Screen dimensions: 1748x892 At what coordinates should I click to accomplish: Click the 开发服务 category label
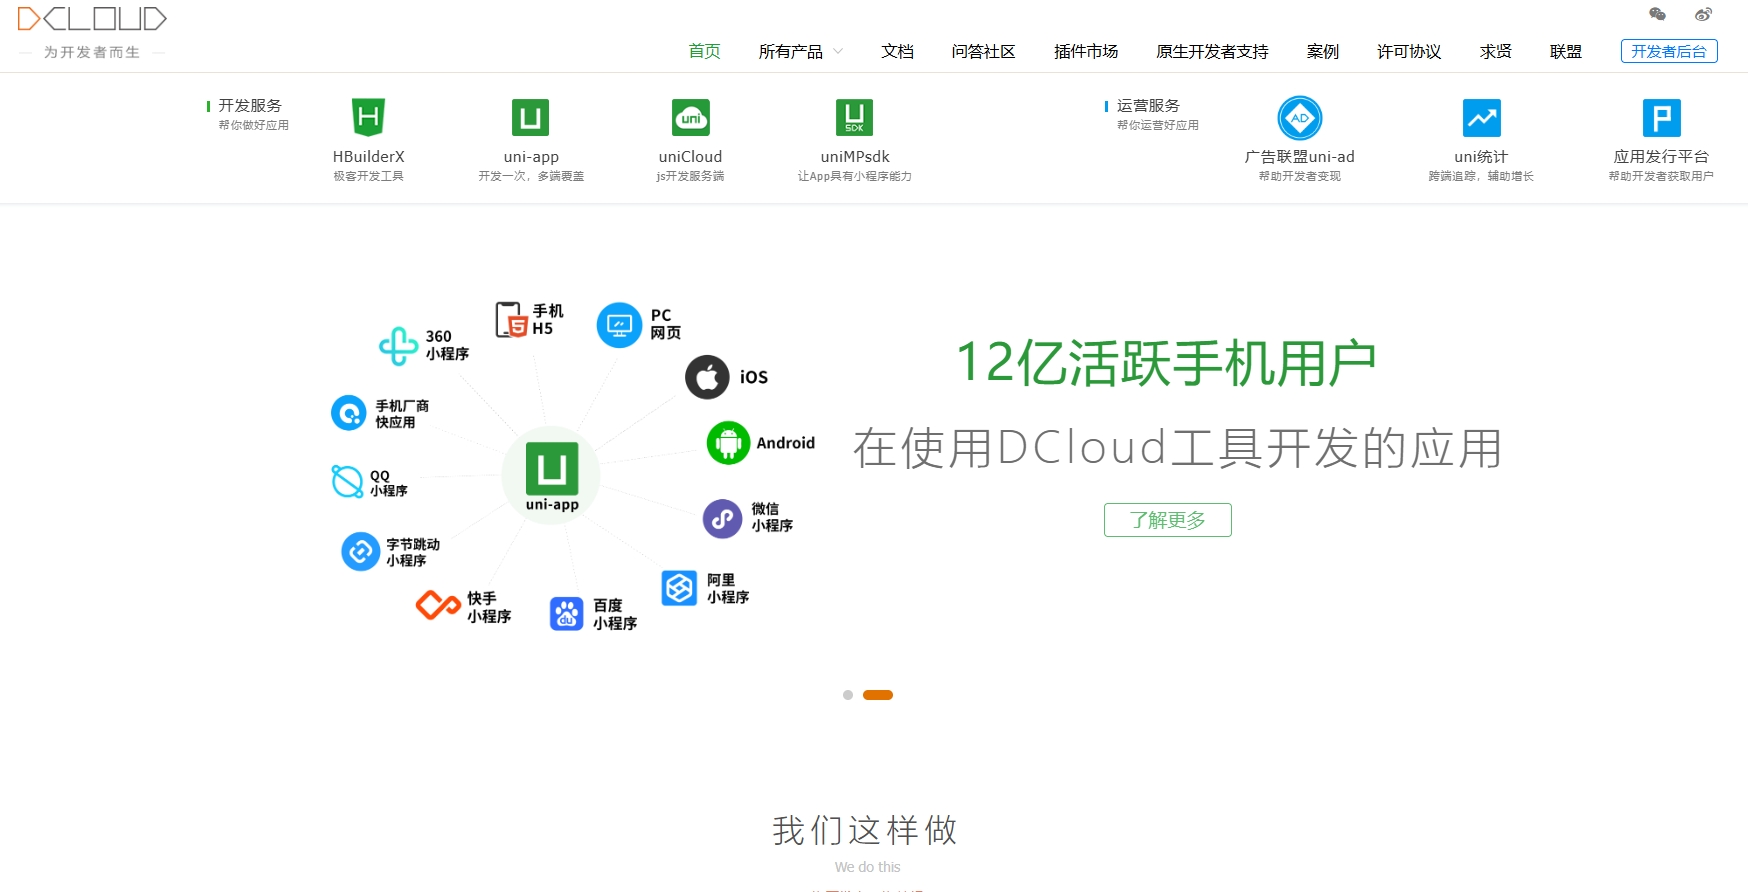click(x=250, y=105)
